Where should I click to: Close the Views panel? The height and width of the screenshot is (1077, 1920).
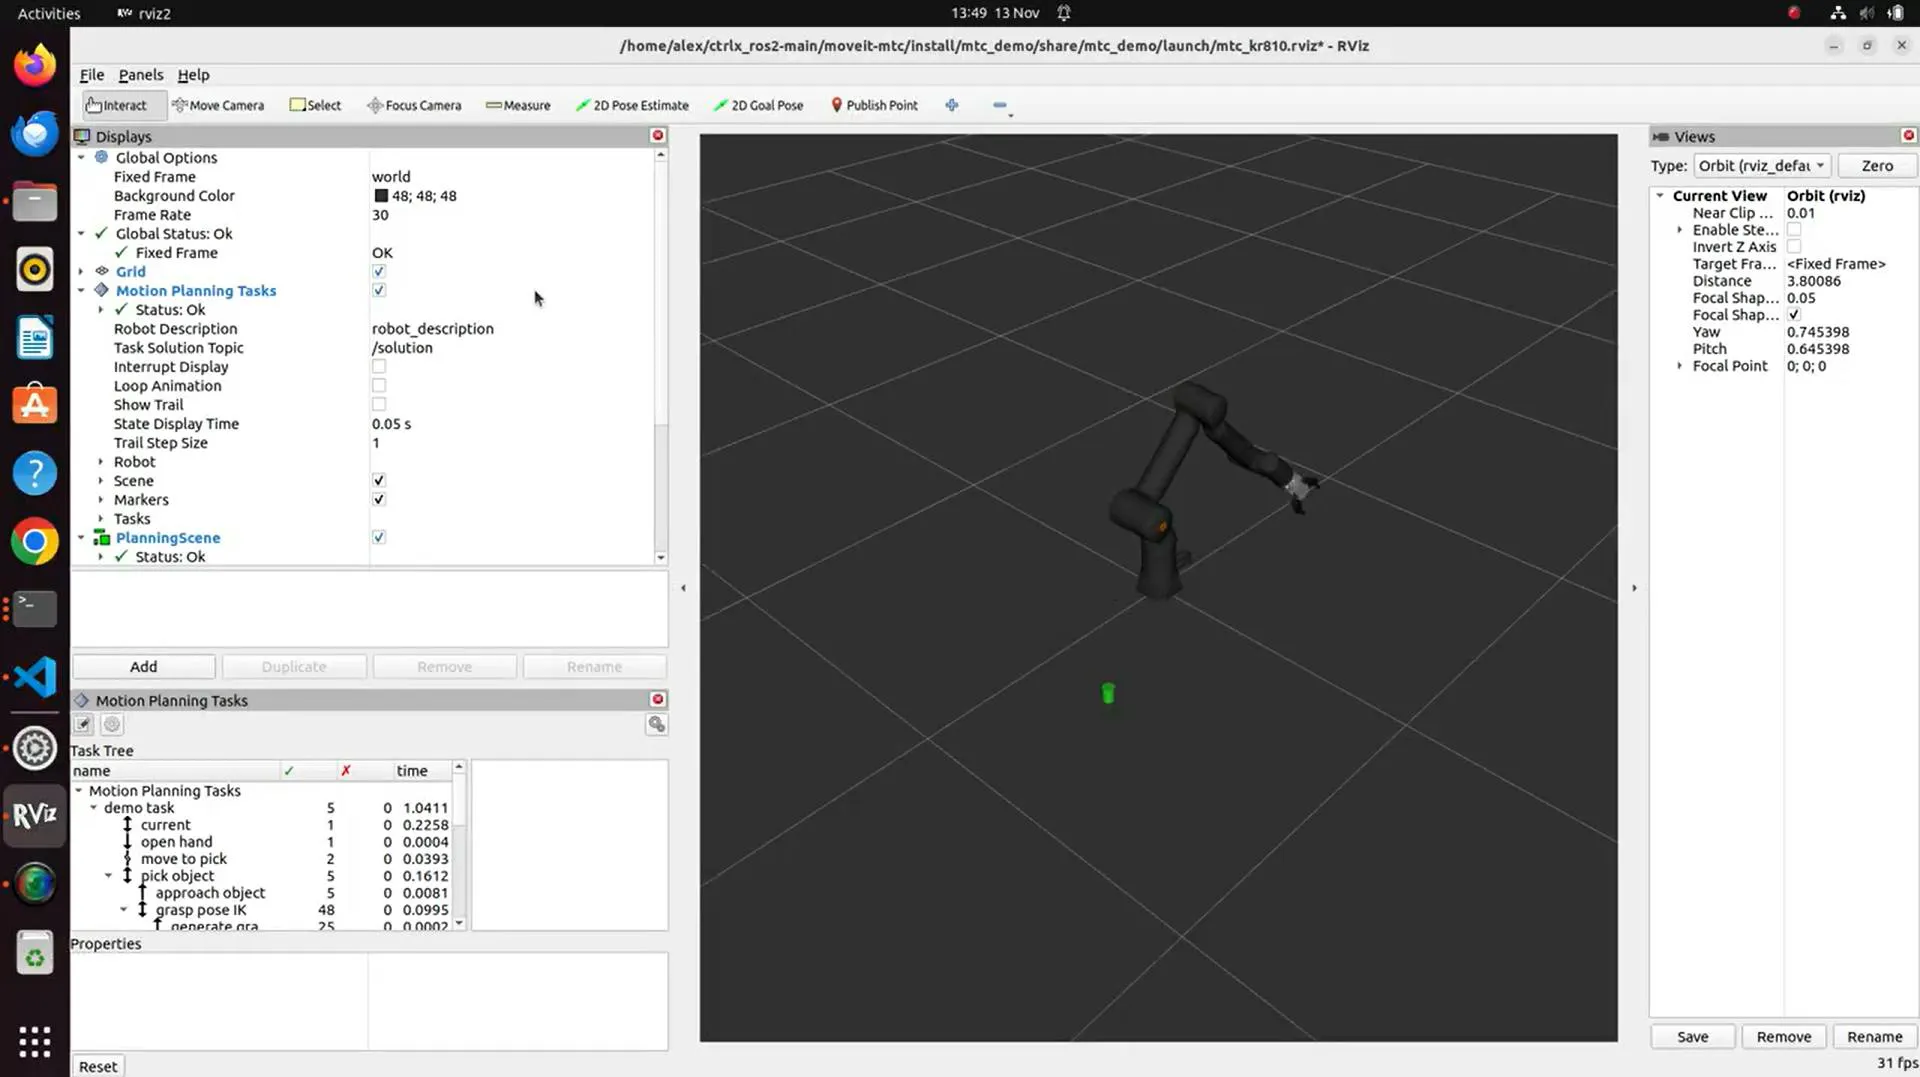click(x=1908, y=136)
